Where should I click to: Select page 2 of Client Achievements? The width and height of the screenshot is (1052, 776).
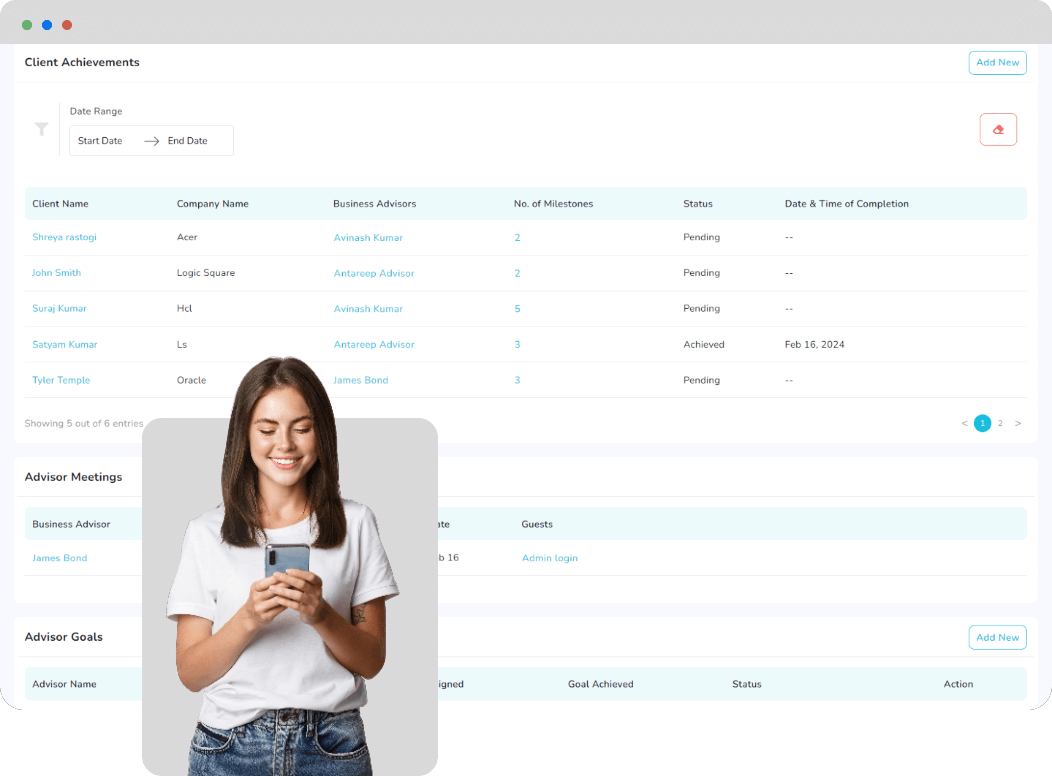tap(1000, 423)
